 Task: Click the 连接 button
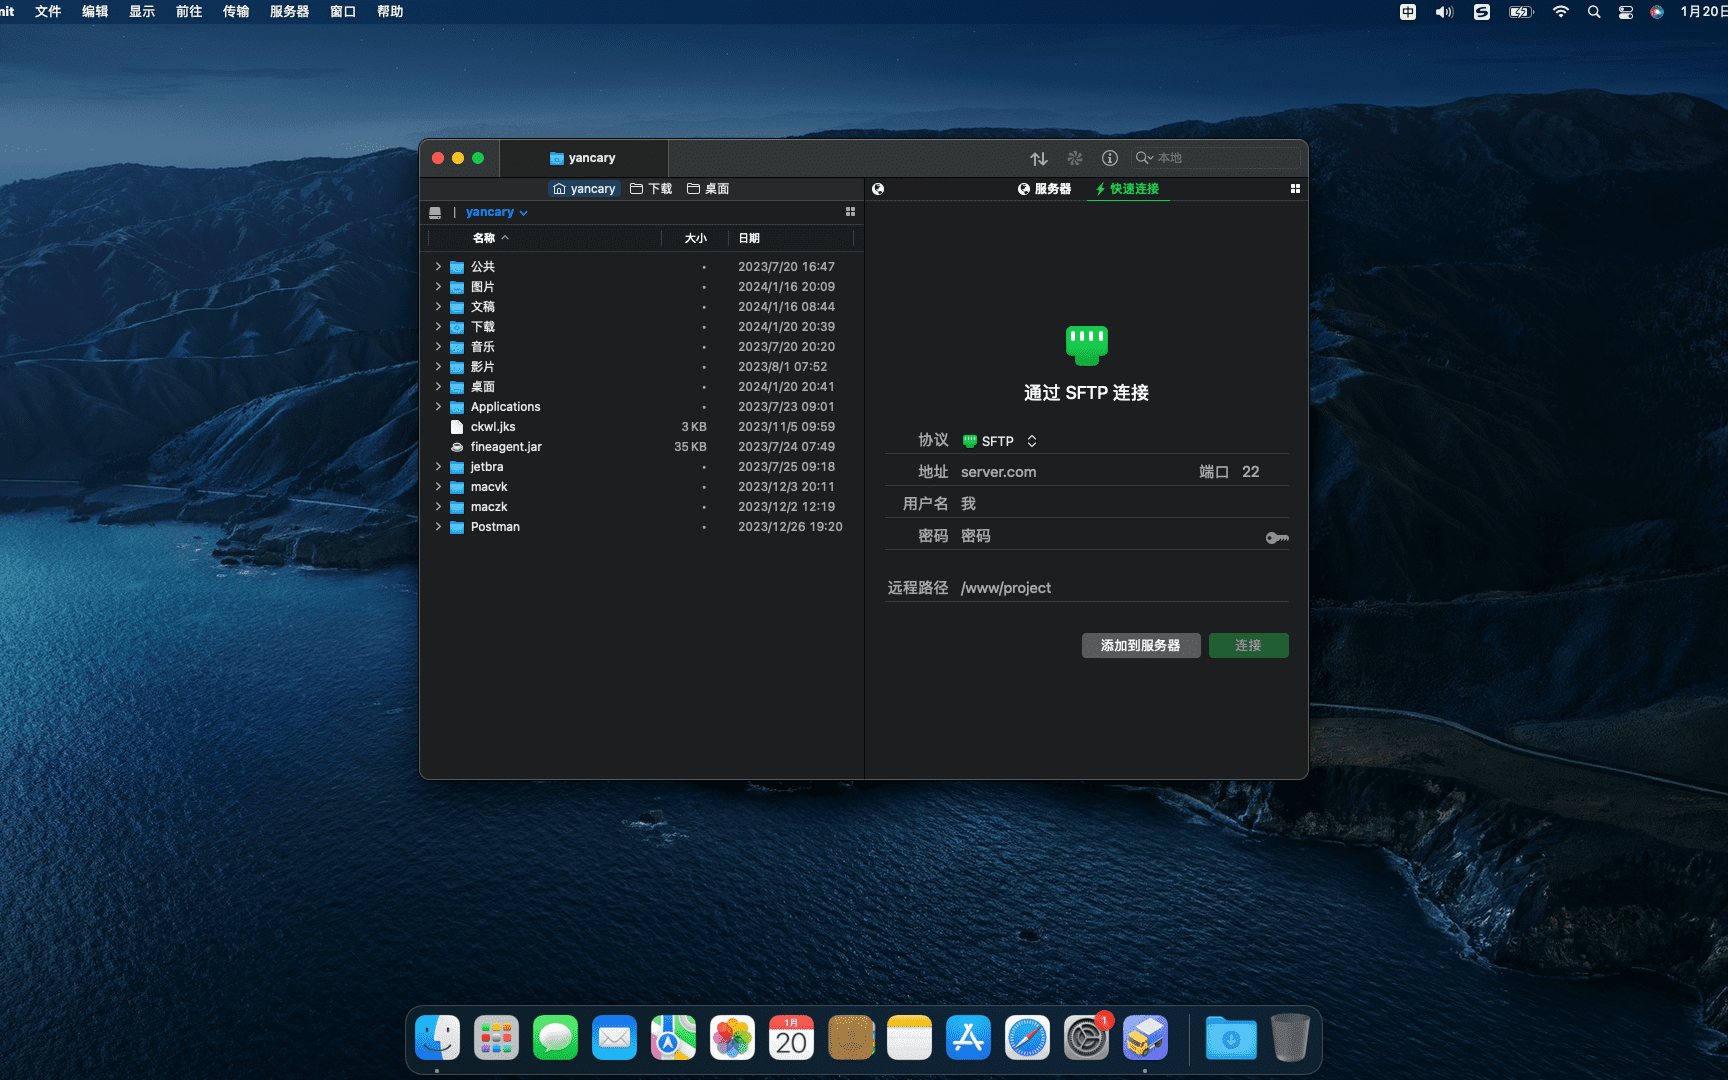pos(1248,646)
